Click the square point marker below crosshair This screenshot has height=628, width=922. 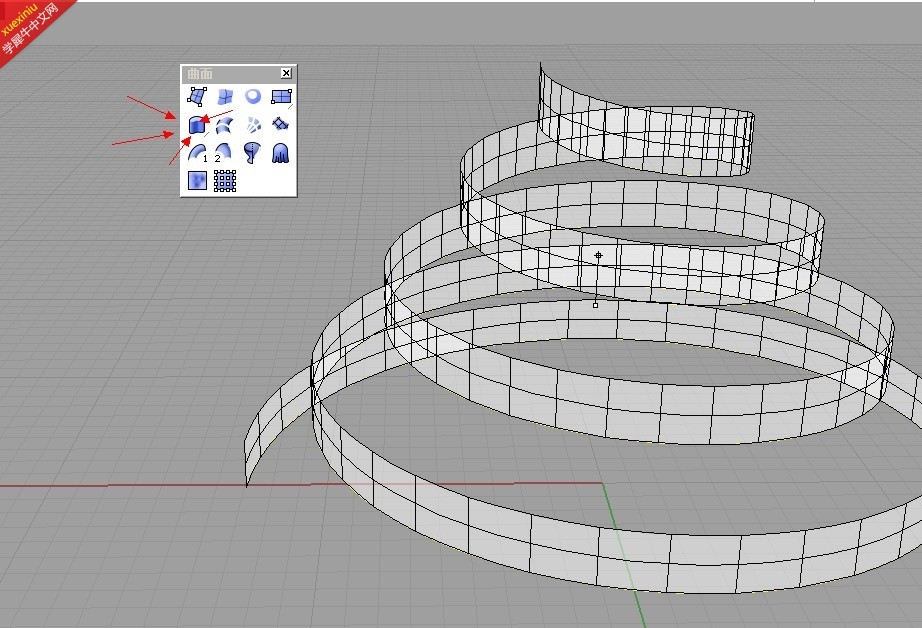coord(596,305)
